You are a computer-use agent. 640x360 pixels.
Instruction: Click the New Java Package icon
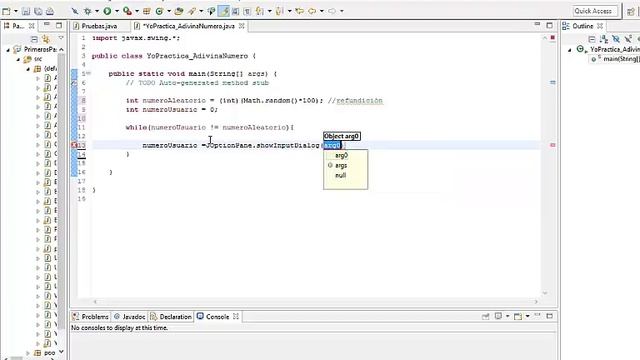tap(147, 11)
